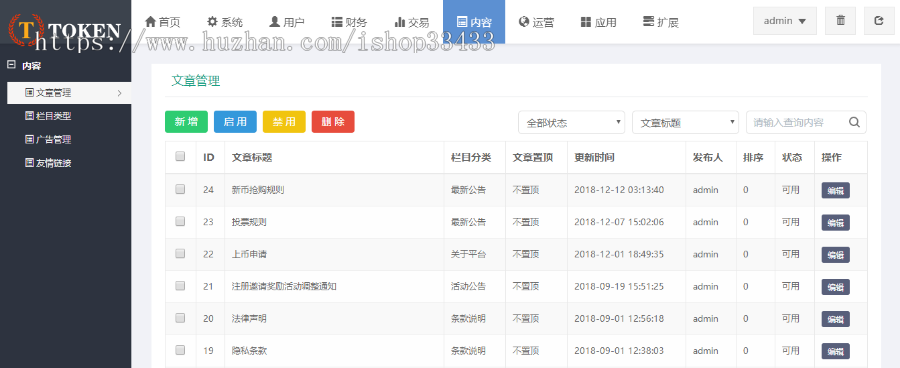Collapse the 内容 sidebar section

(11, 65)
